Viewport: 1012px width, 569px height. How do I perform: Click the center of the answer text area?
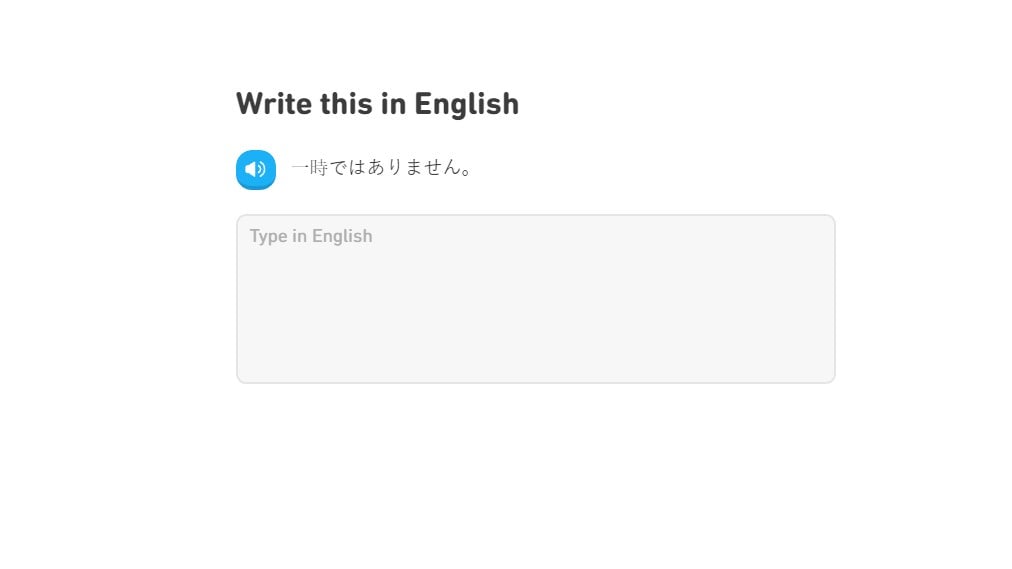535,298
